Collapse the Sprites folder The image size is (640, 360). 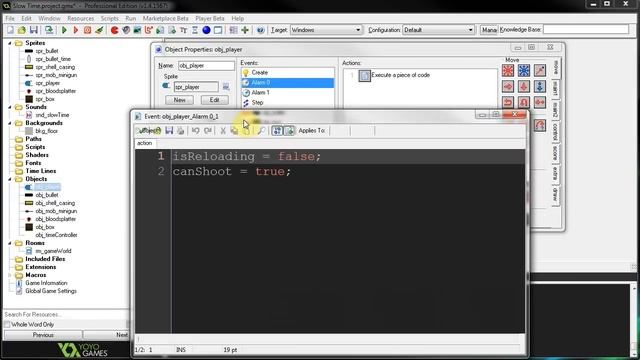click(x=10, y=43)
